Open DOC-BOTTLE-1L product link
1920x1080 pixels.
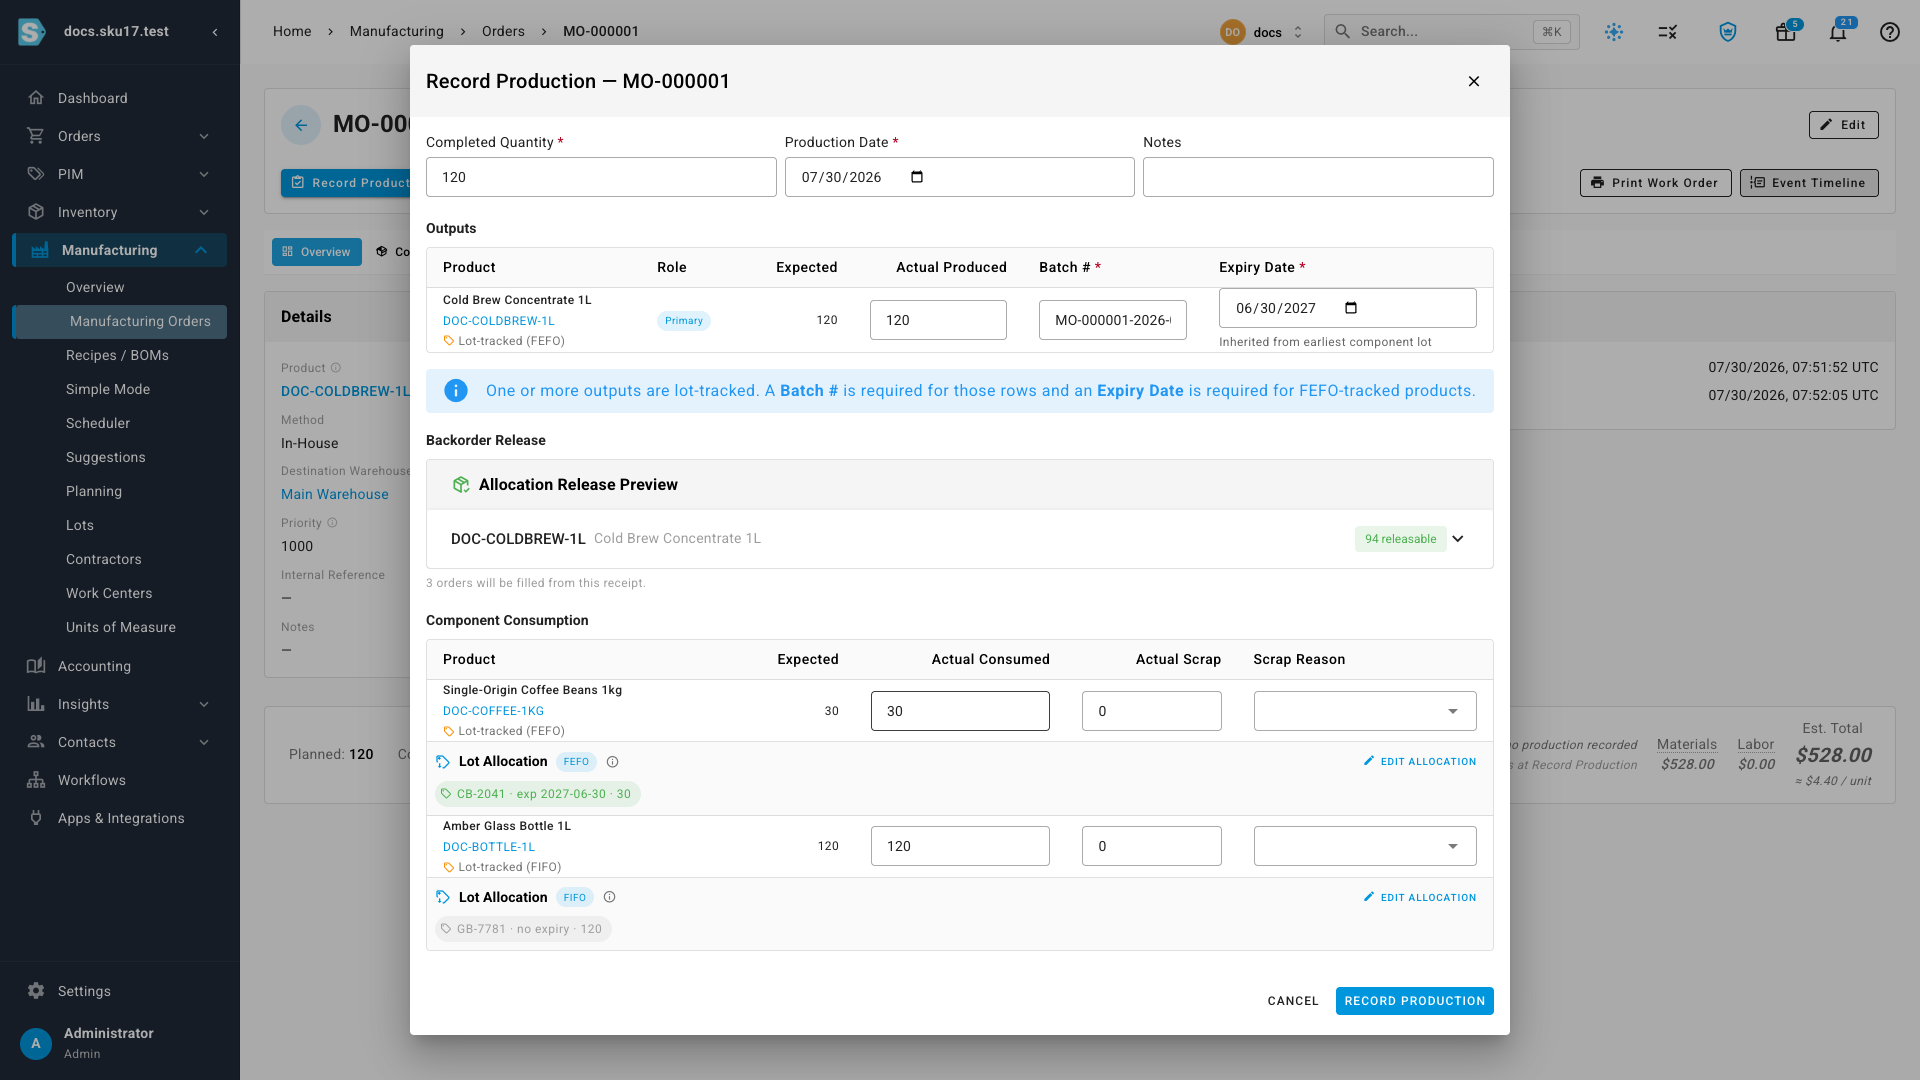coord(488,847)
